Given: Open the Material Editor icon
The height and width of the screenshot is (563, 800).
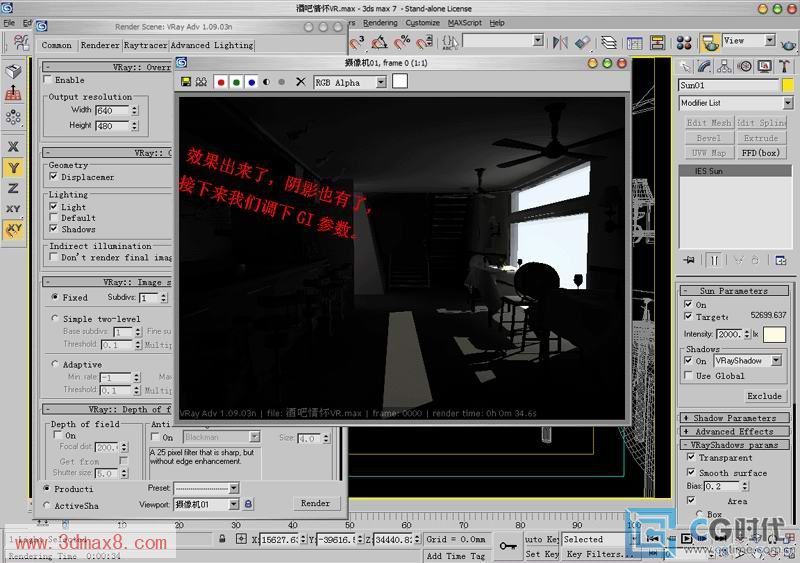Looking at the screenshot, I should [x=684, y=43].
